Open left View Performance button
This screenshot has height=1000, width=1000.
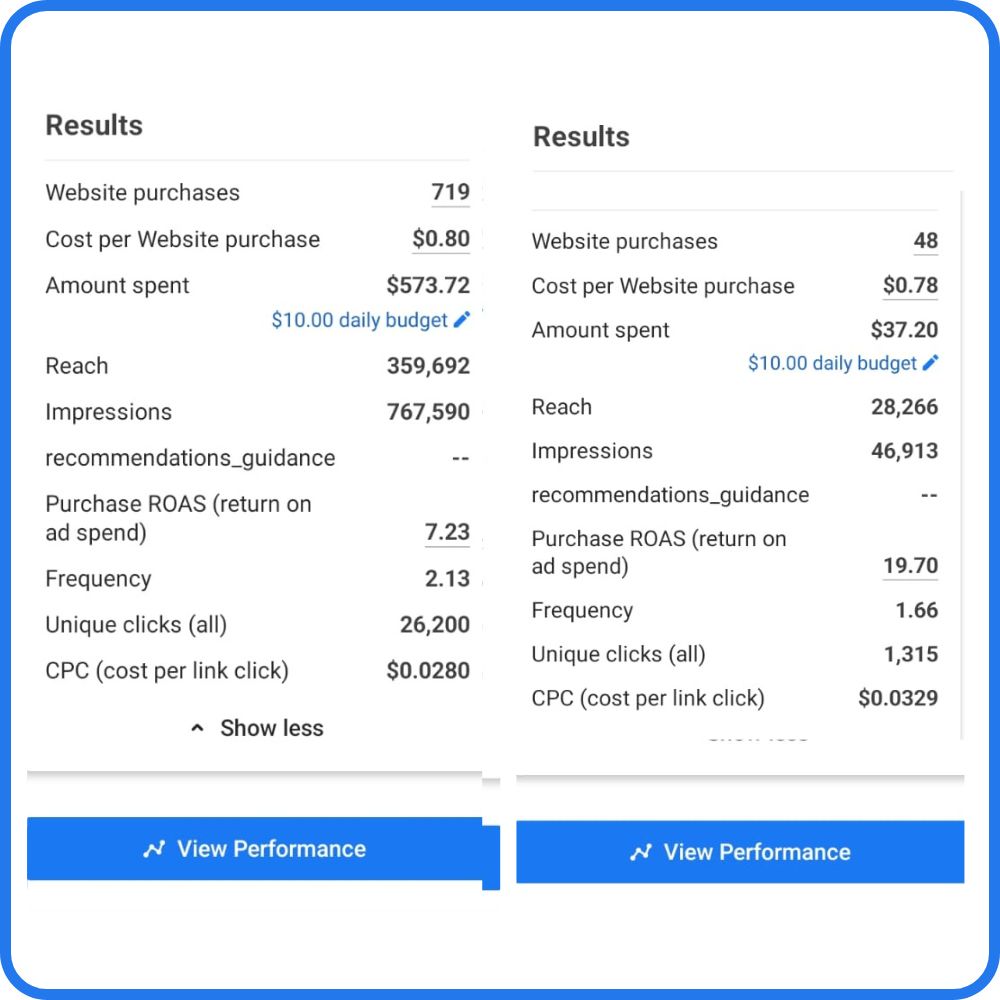254,849
